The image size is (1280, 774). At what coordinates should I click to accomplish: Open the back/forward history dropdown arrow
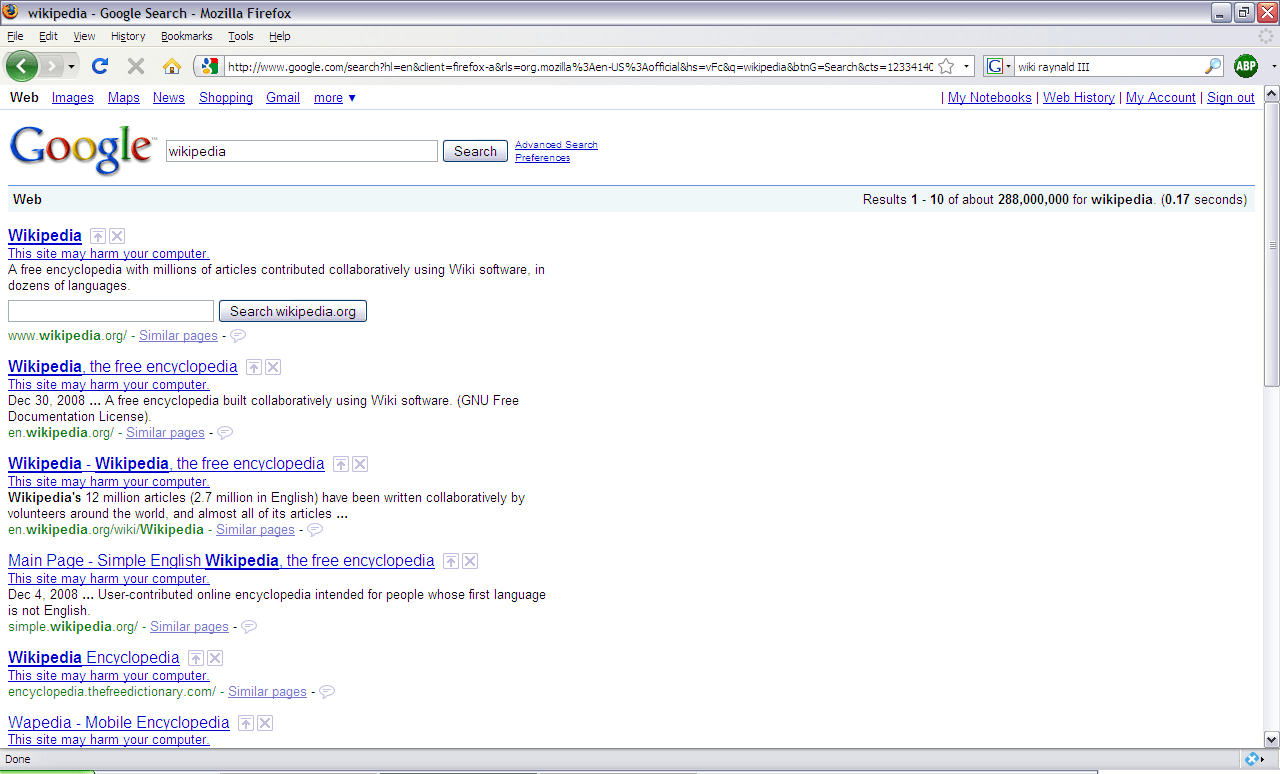pos(71,66)
